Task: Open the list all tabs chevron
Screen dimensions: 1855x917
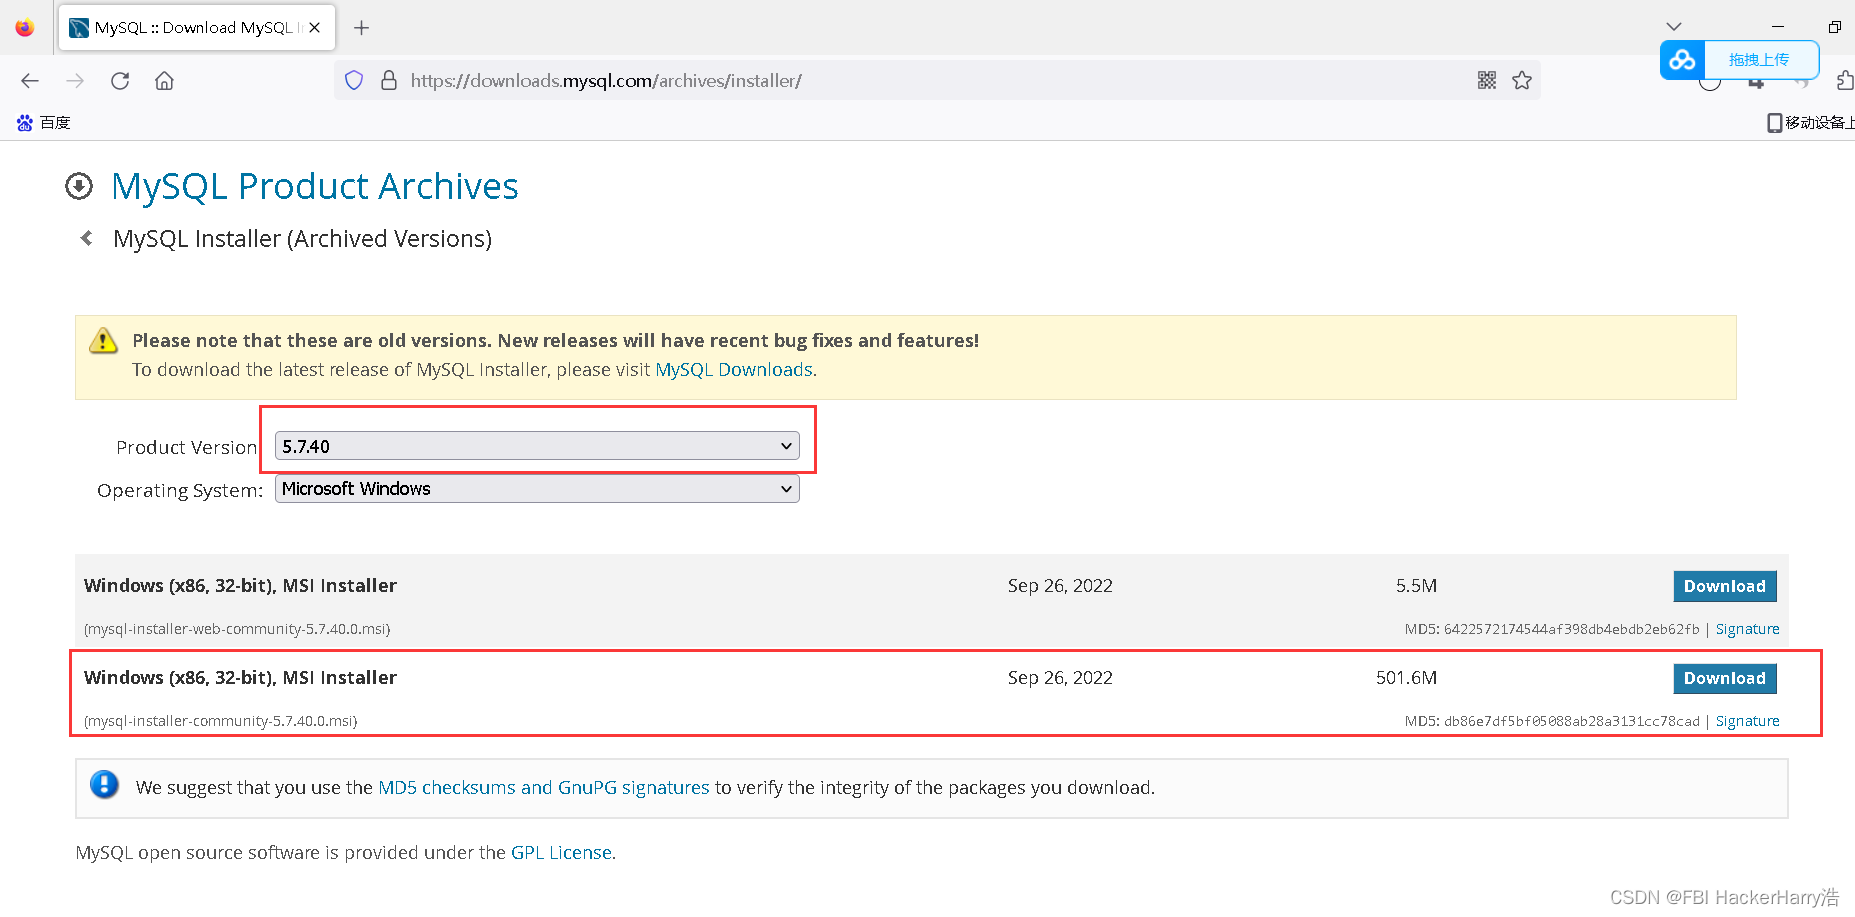Action: (1674, 27)
